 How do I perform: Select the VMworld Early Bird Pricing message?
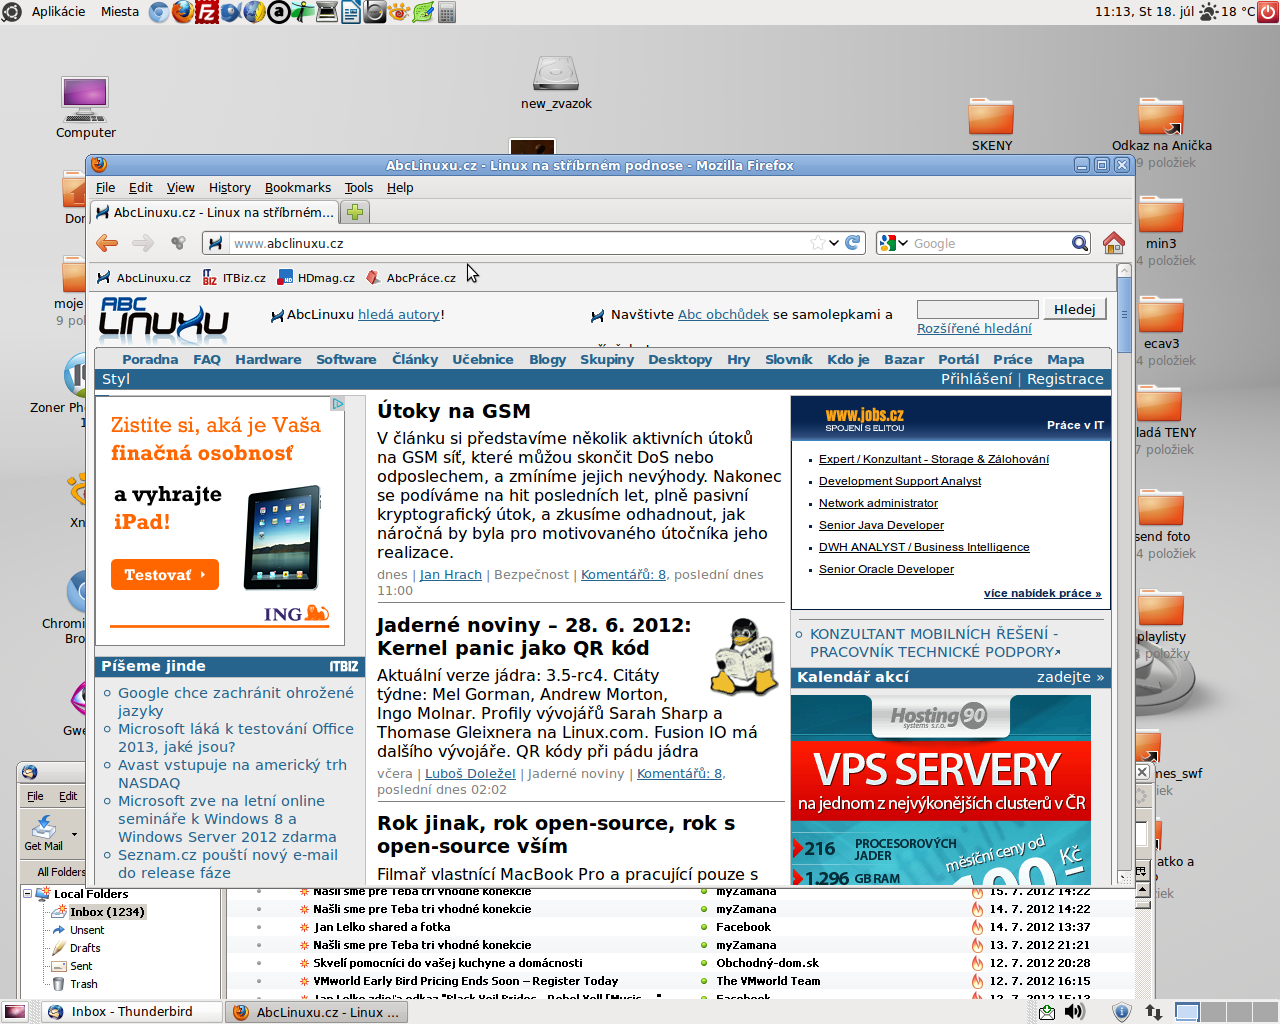click(x=680, y=981)
